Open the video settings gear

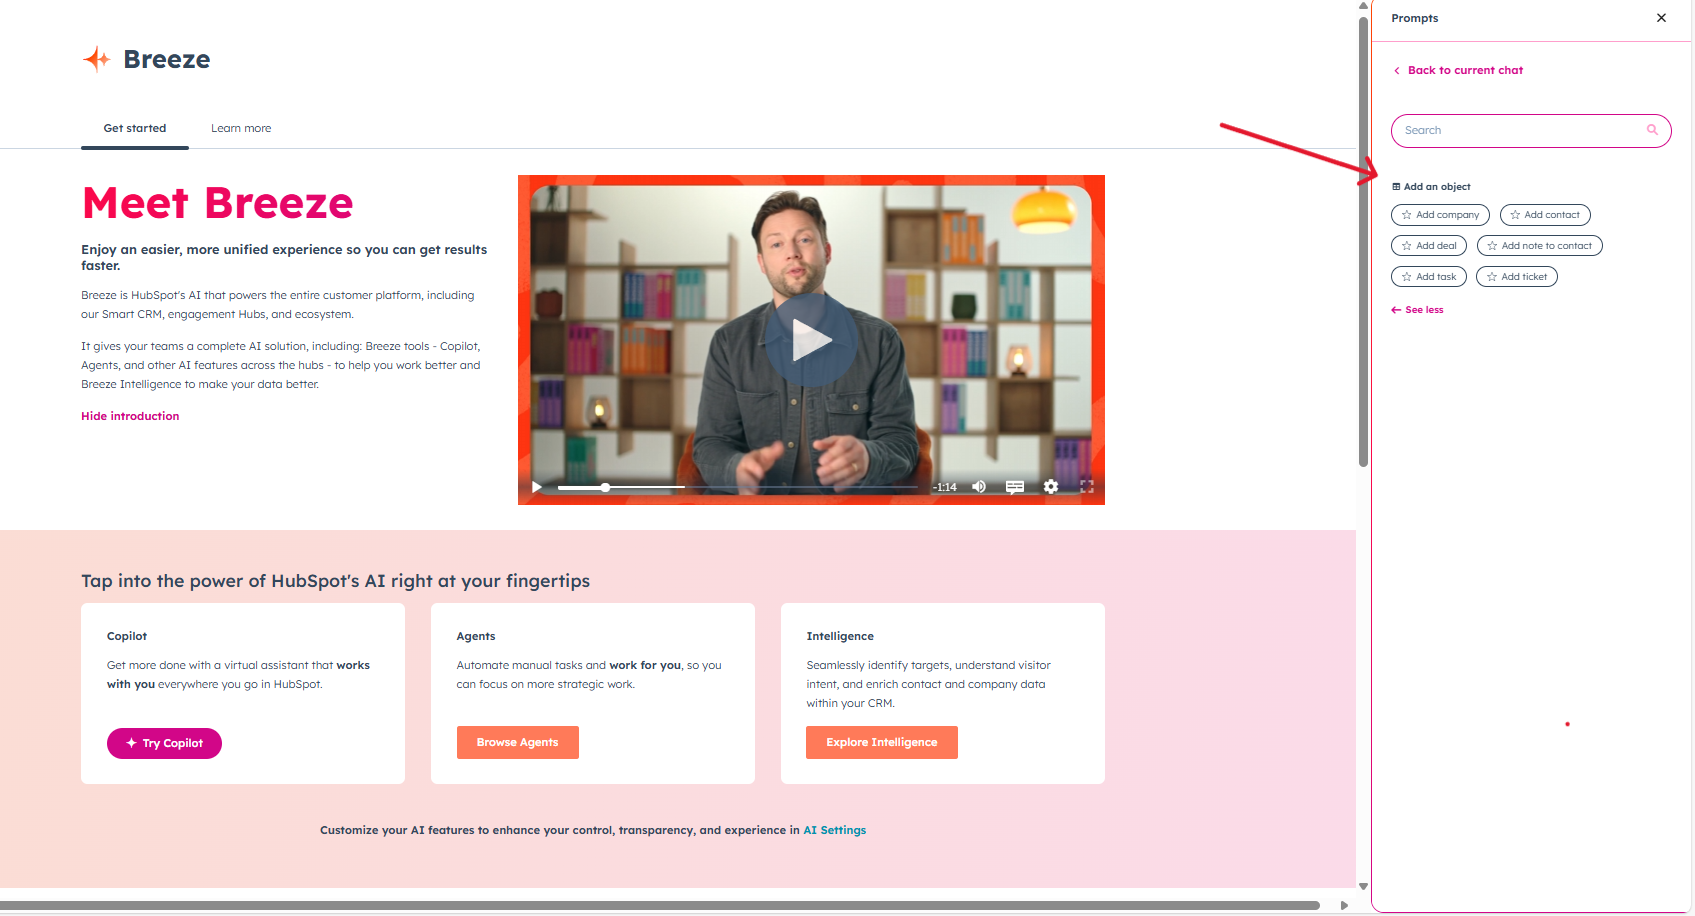1051,487
